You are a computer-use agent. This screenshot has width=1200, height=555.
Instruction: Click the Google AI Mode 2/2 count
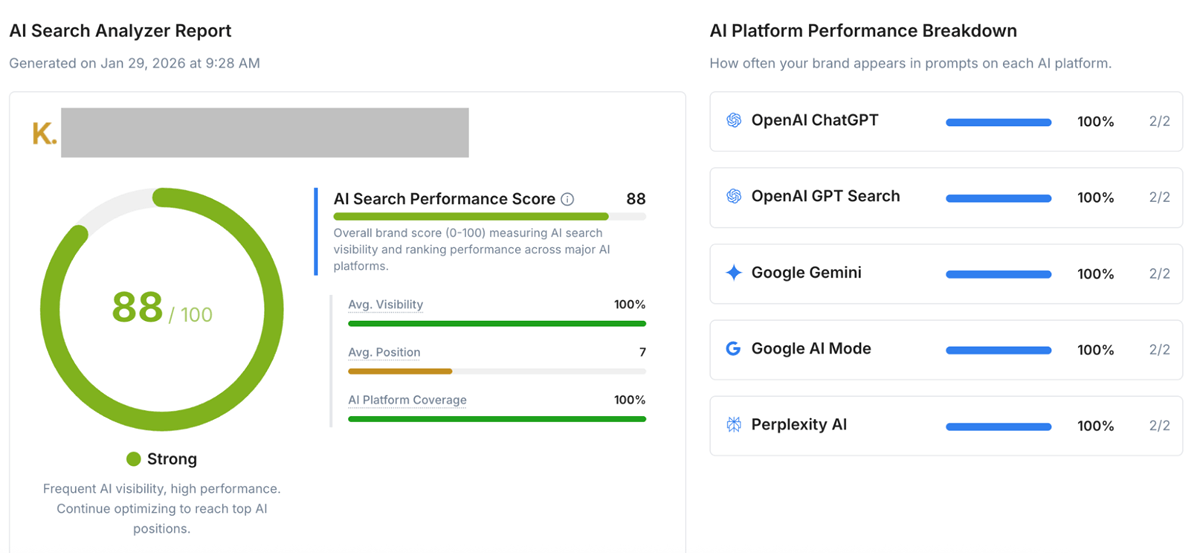(1159, 350)
